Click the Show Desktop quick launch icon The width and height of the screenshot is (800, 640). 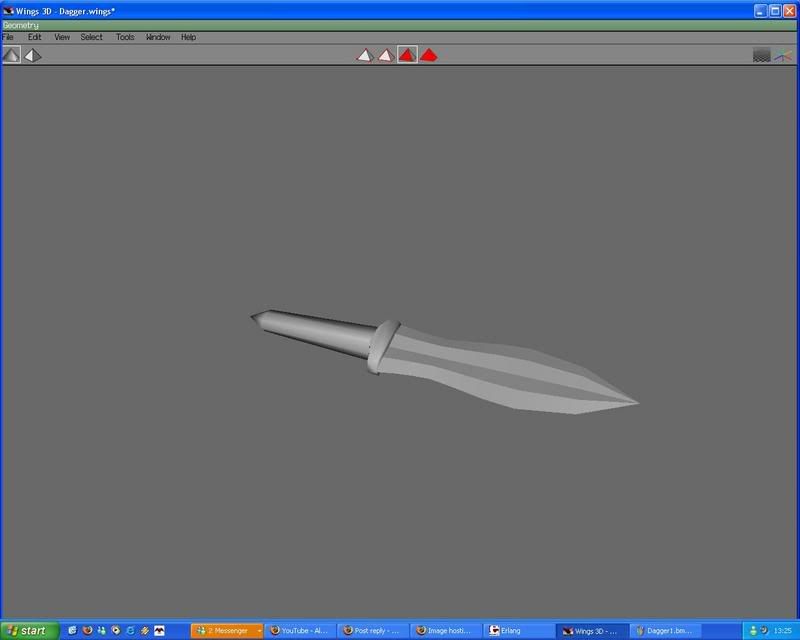tap(72, 630)
